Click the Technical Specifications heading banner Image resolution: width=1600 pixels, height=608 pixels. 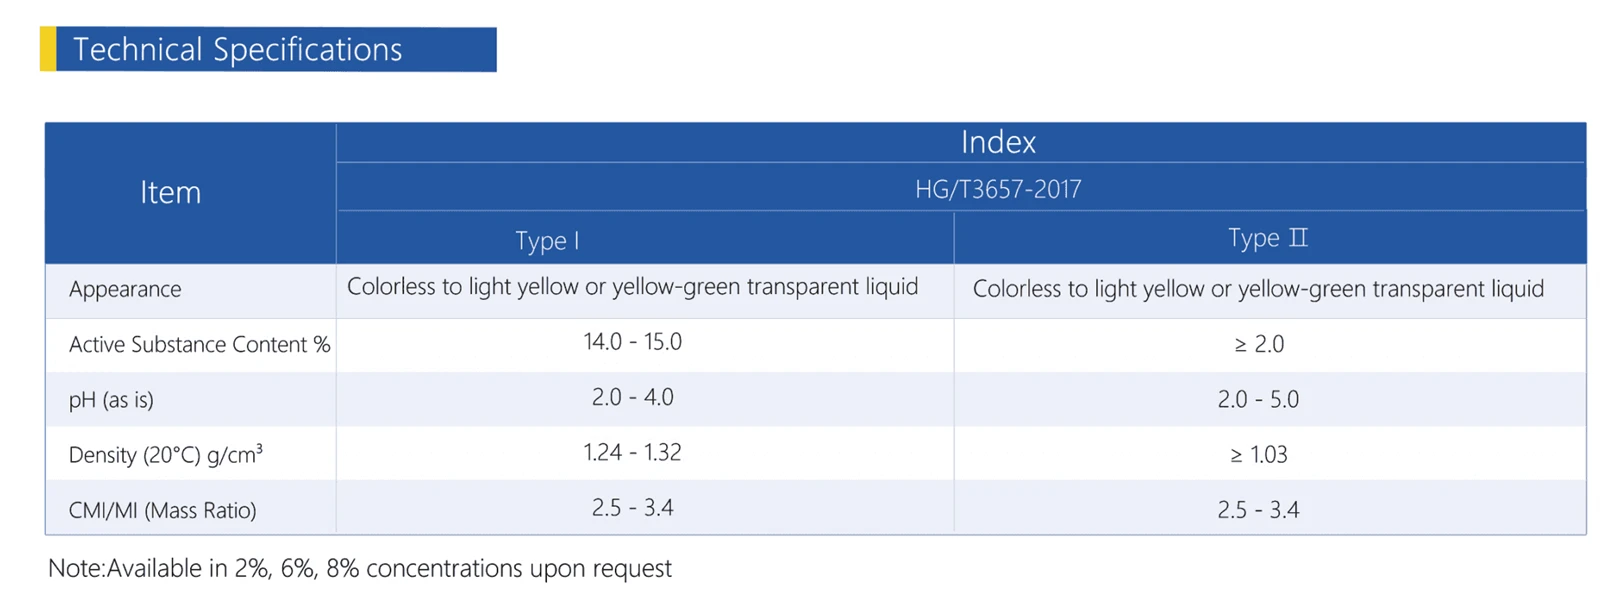click(x=268, y=49)
